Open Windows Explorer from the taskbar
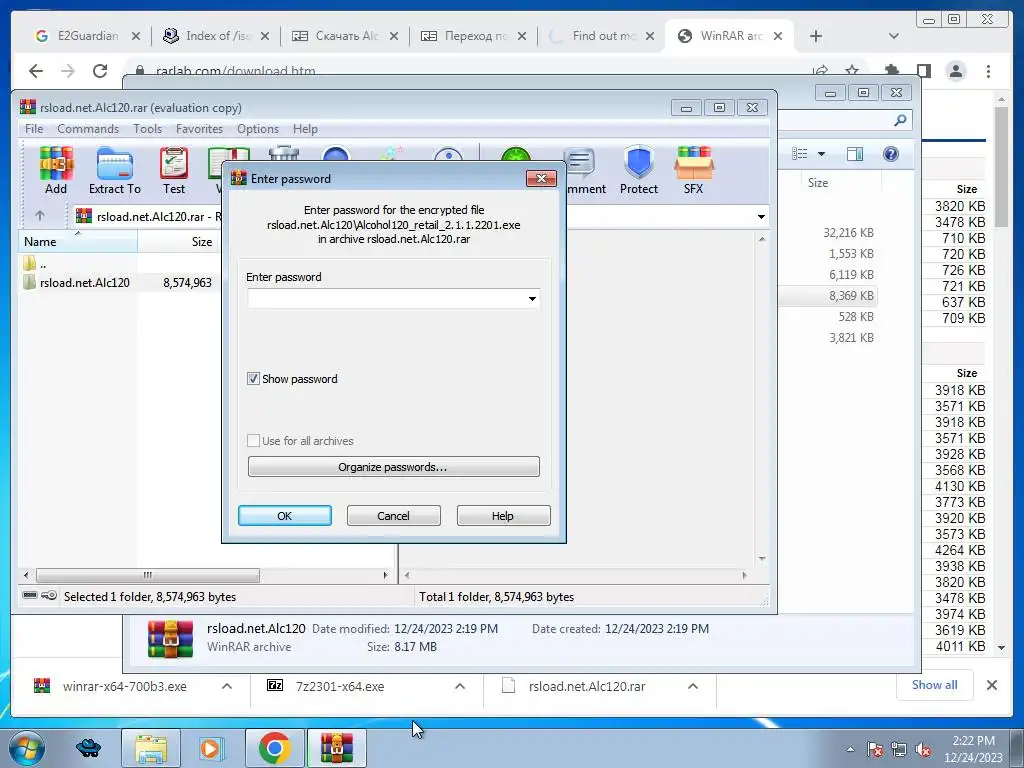The height and width of the screenshot is (768, 1024). click(x=151, y=748)
